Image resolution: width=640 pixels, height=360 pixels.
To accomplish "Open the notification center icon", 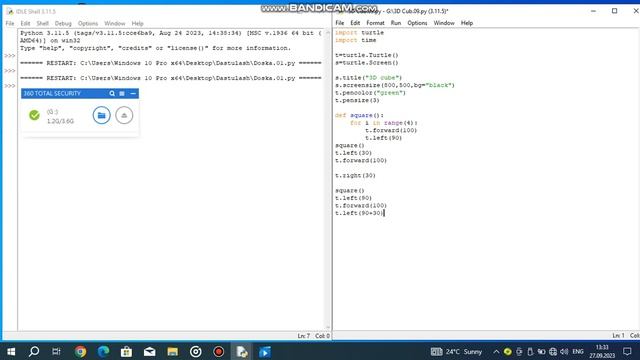I will [x=627, y=351].
